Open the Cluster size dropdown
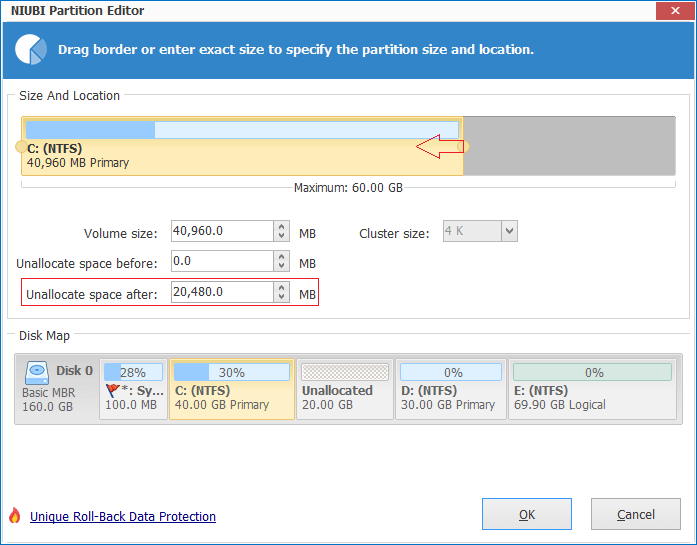Screen dimensions: 697x545 [508, 232]
